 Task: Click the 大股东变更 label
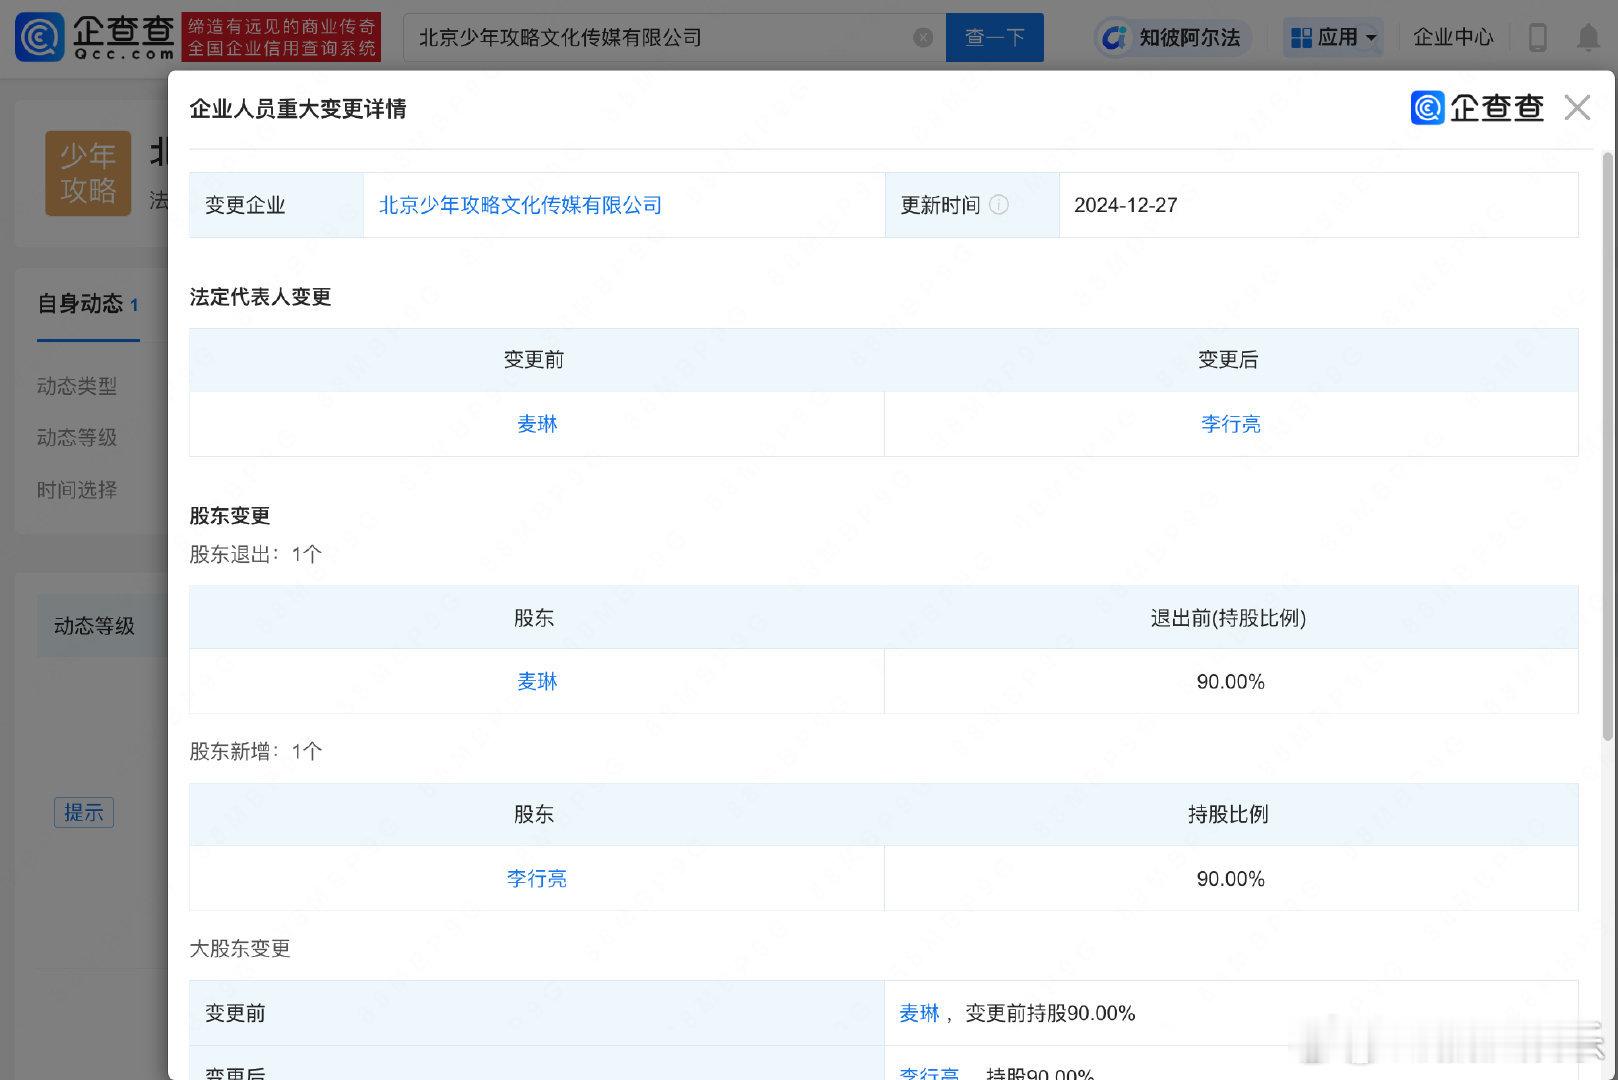[x=240, y=948]
